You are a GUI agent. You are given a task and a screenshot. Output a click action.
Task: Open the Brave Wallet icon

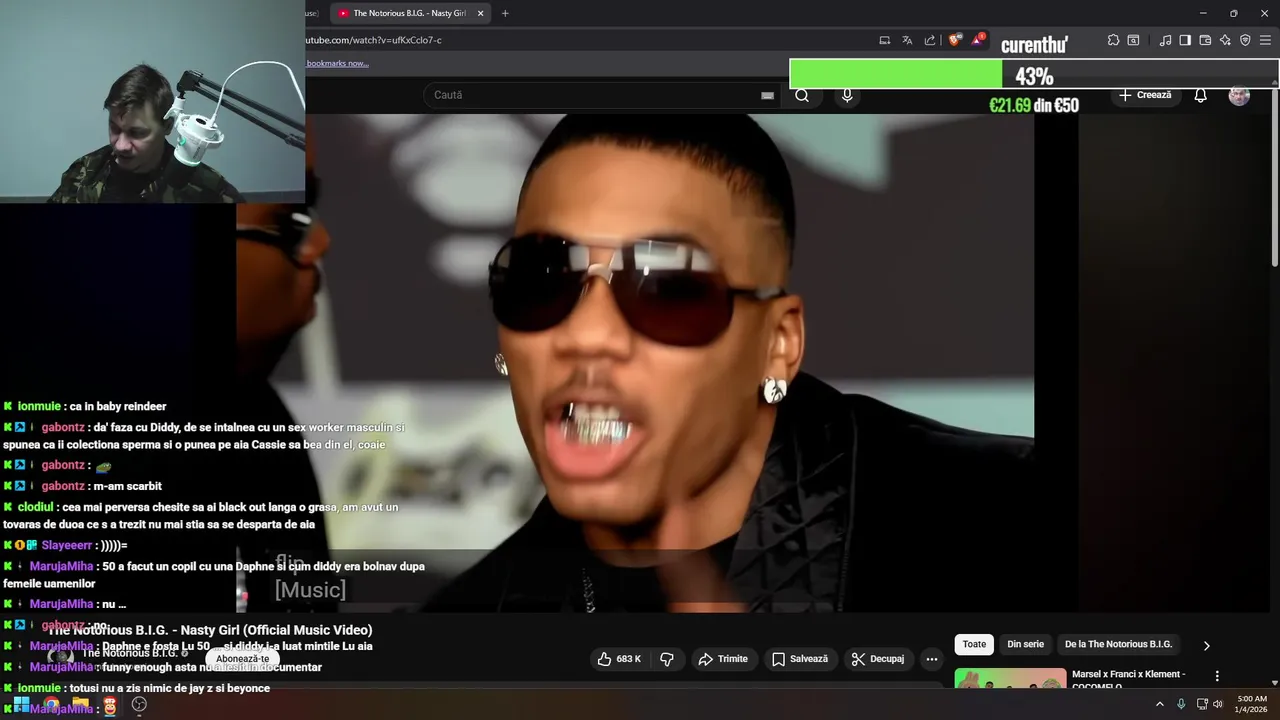(x=1205, y=40)
